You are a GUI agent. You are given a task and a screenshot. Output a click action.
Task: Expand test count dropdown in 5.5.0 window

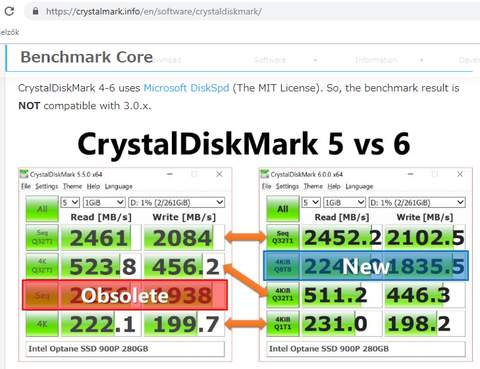[x=70, y=203]
